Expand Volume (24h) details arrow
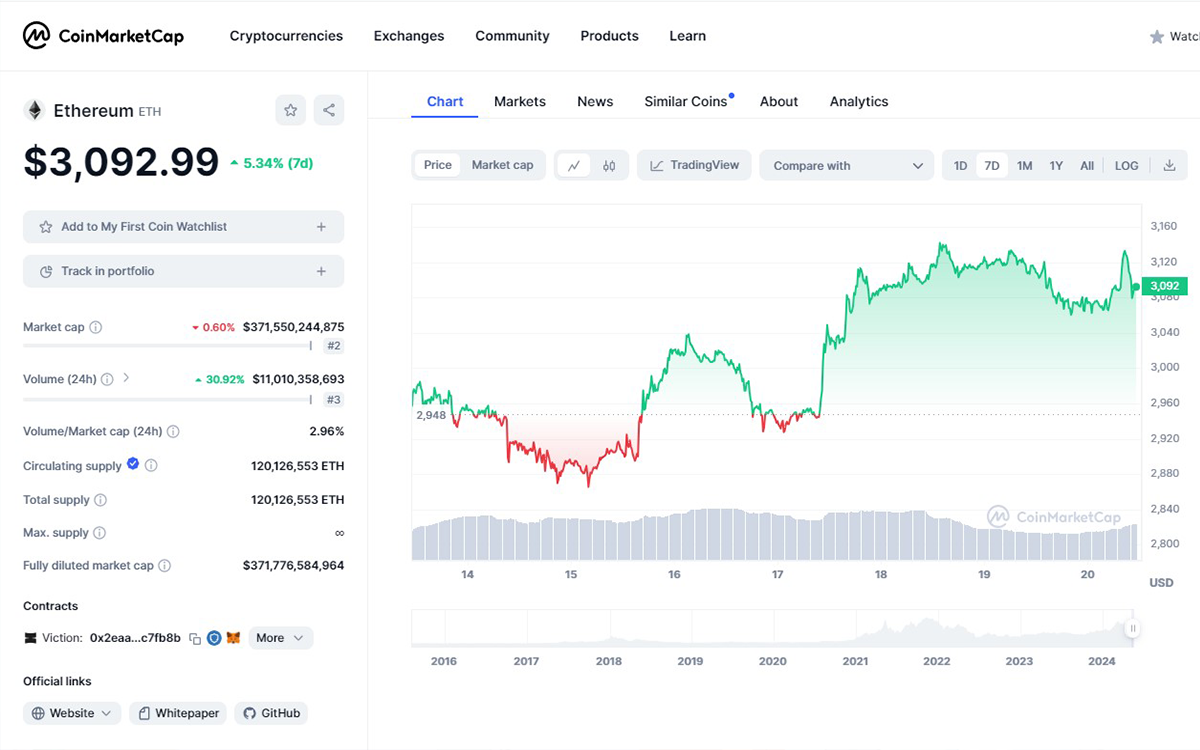The height and width of the screenshot is (750, 1200). [x=126, y=378]
